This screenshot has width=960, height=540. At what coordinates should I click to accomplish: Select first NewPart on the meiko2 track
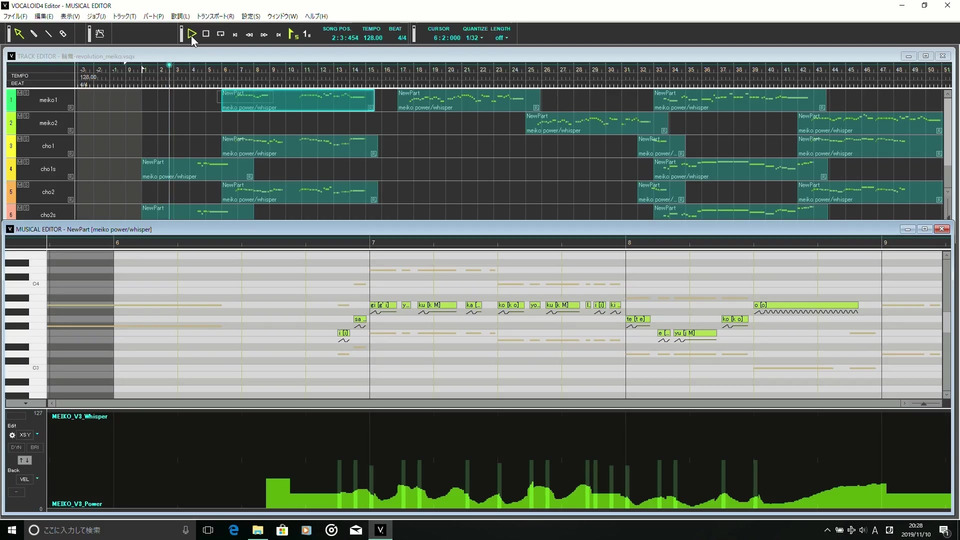point(597,123)
